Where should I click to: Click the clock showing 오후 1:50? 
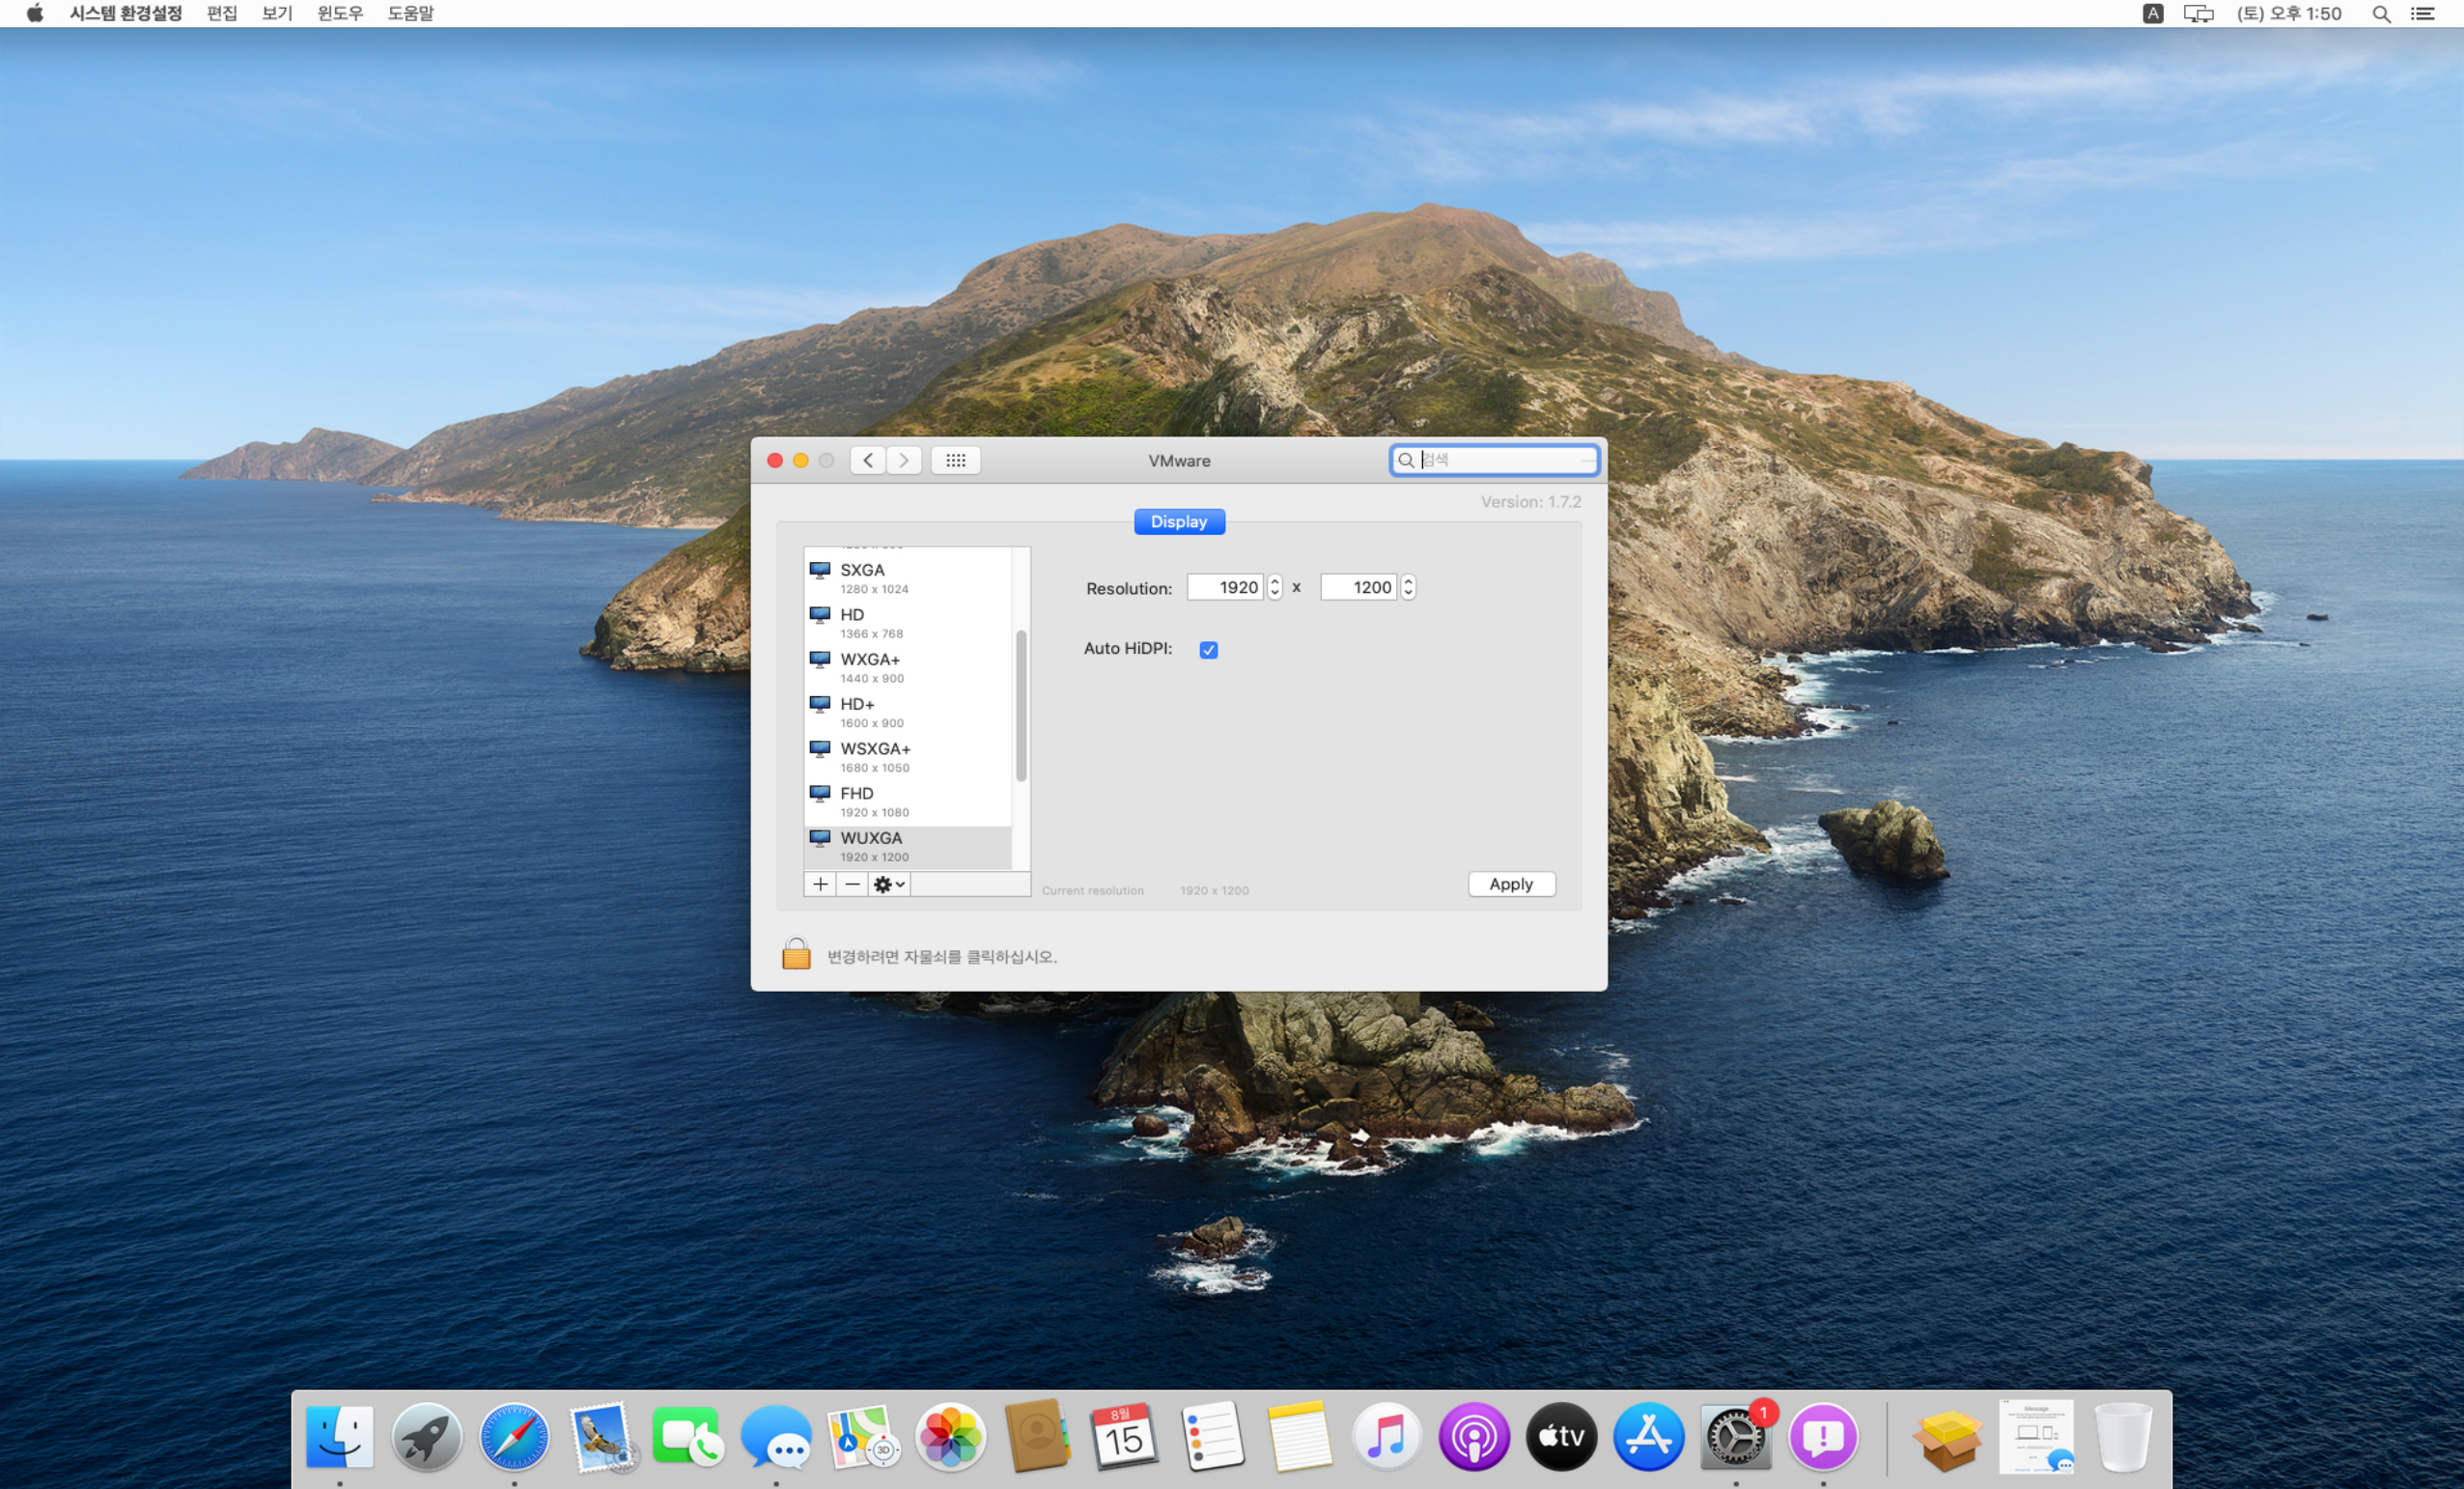(2290, 13)
